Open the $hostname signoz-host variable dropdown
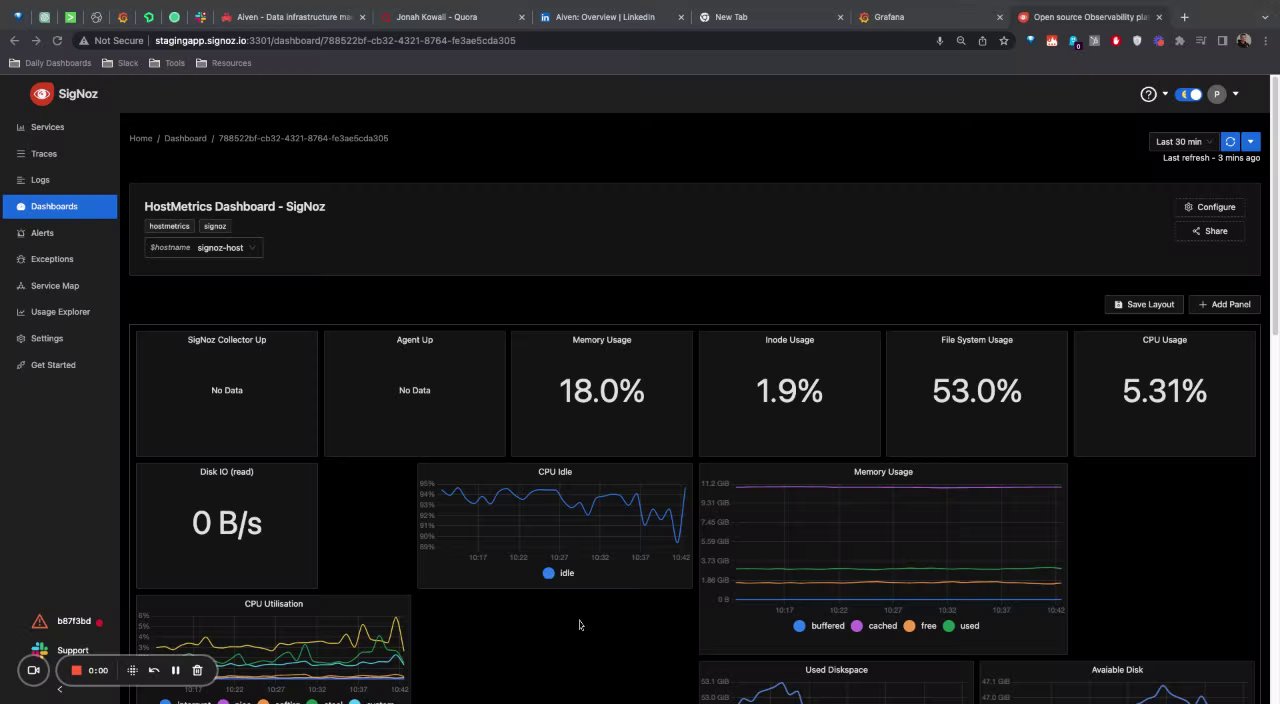This screenshot has width=1280, height=704. click(204, 247)
